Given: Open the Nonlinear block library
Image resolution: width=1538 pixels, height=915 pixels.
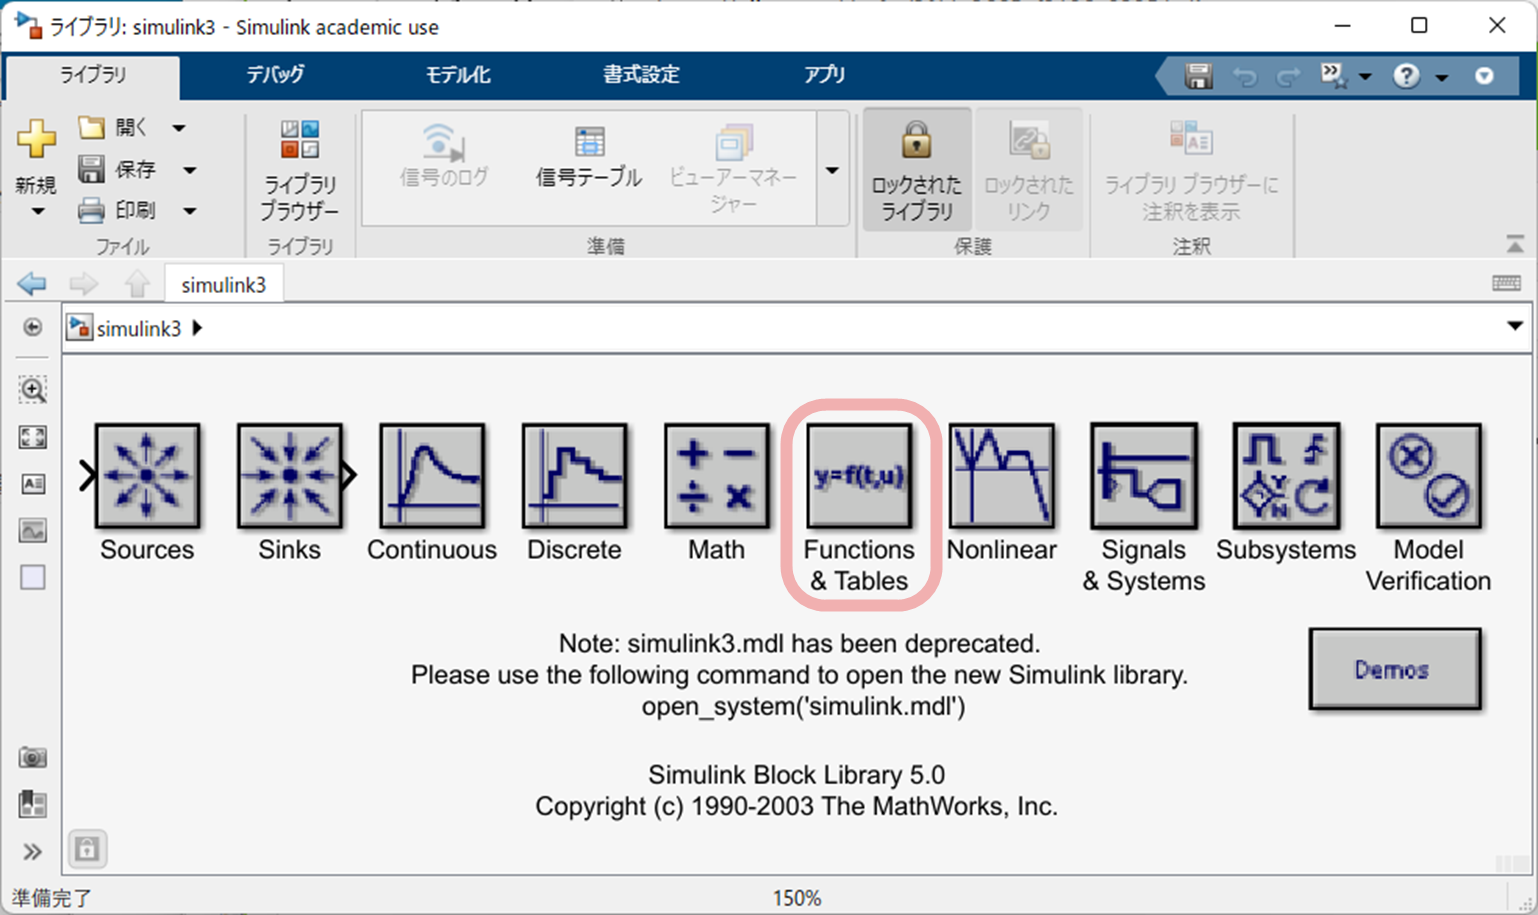Looking at the screenshot, I should (x=1002, y=476).
